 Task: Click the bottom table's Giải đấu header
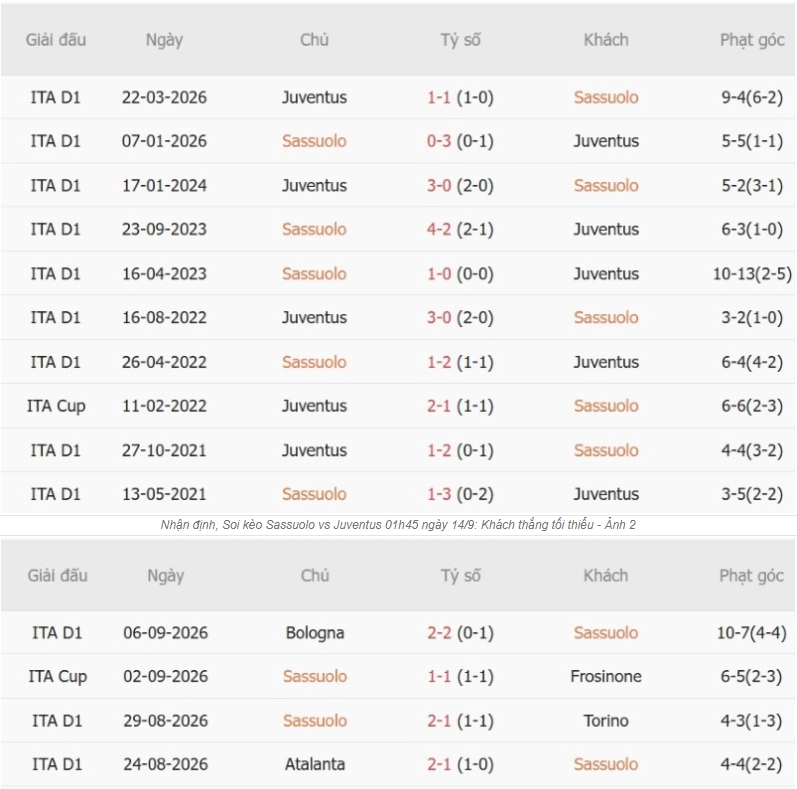tap(57, 575)
